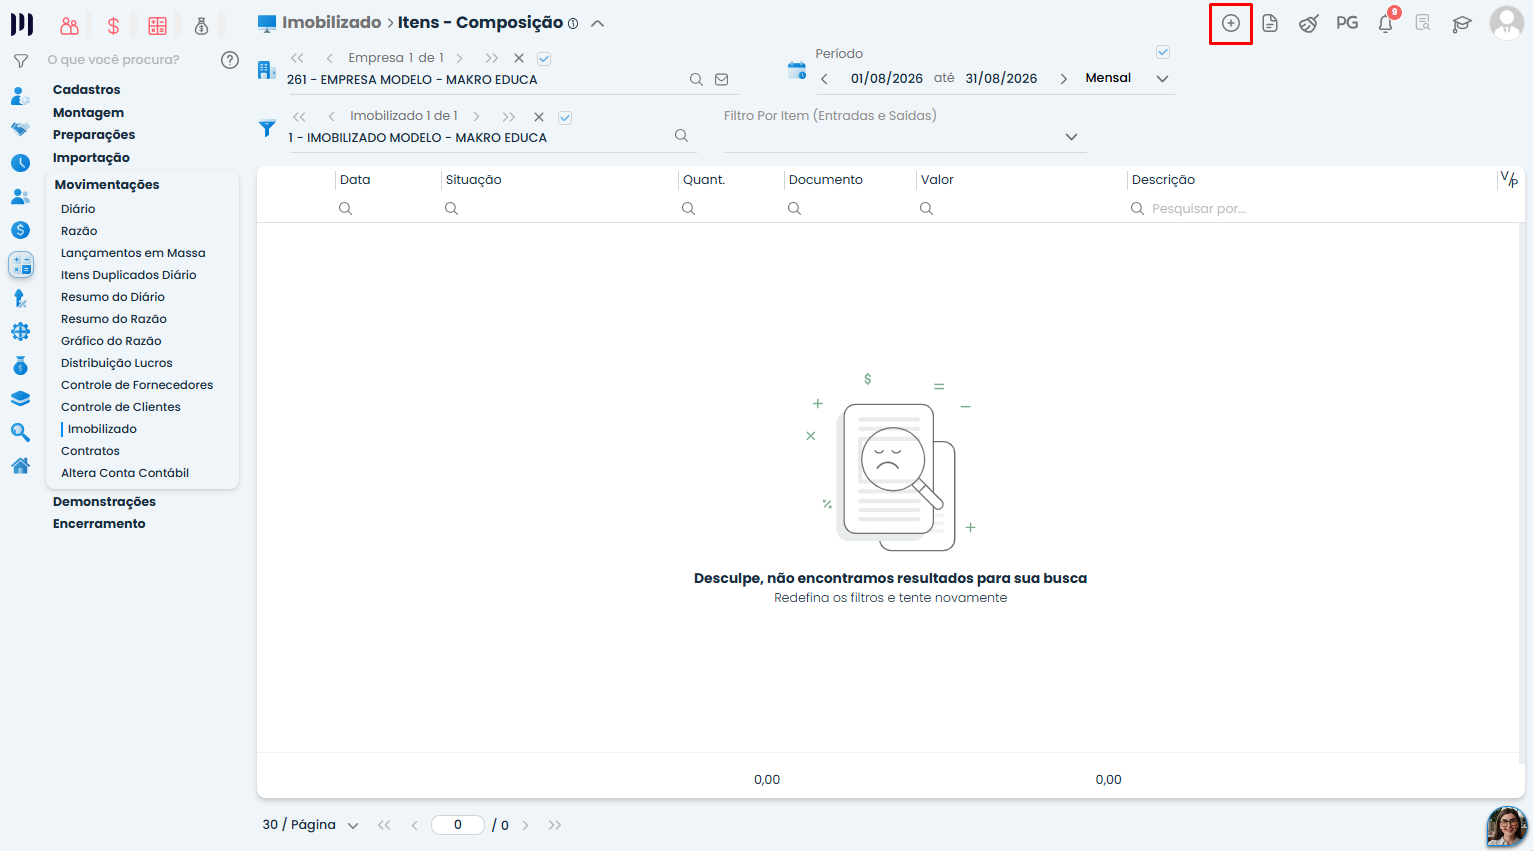Screen dimensions: 1533x851
Task: Click the magnifier icon in left sidebar
Action: coord(20,433)
